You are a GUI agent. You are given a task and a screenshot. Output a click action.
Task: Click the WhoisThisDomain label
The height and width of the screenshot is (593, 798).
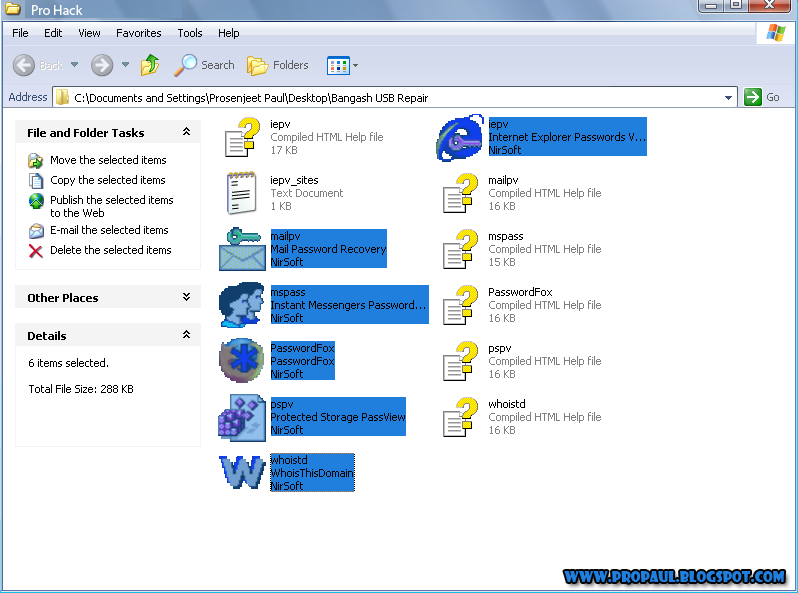point(312,473)
